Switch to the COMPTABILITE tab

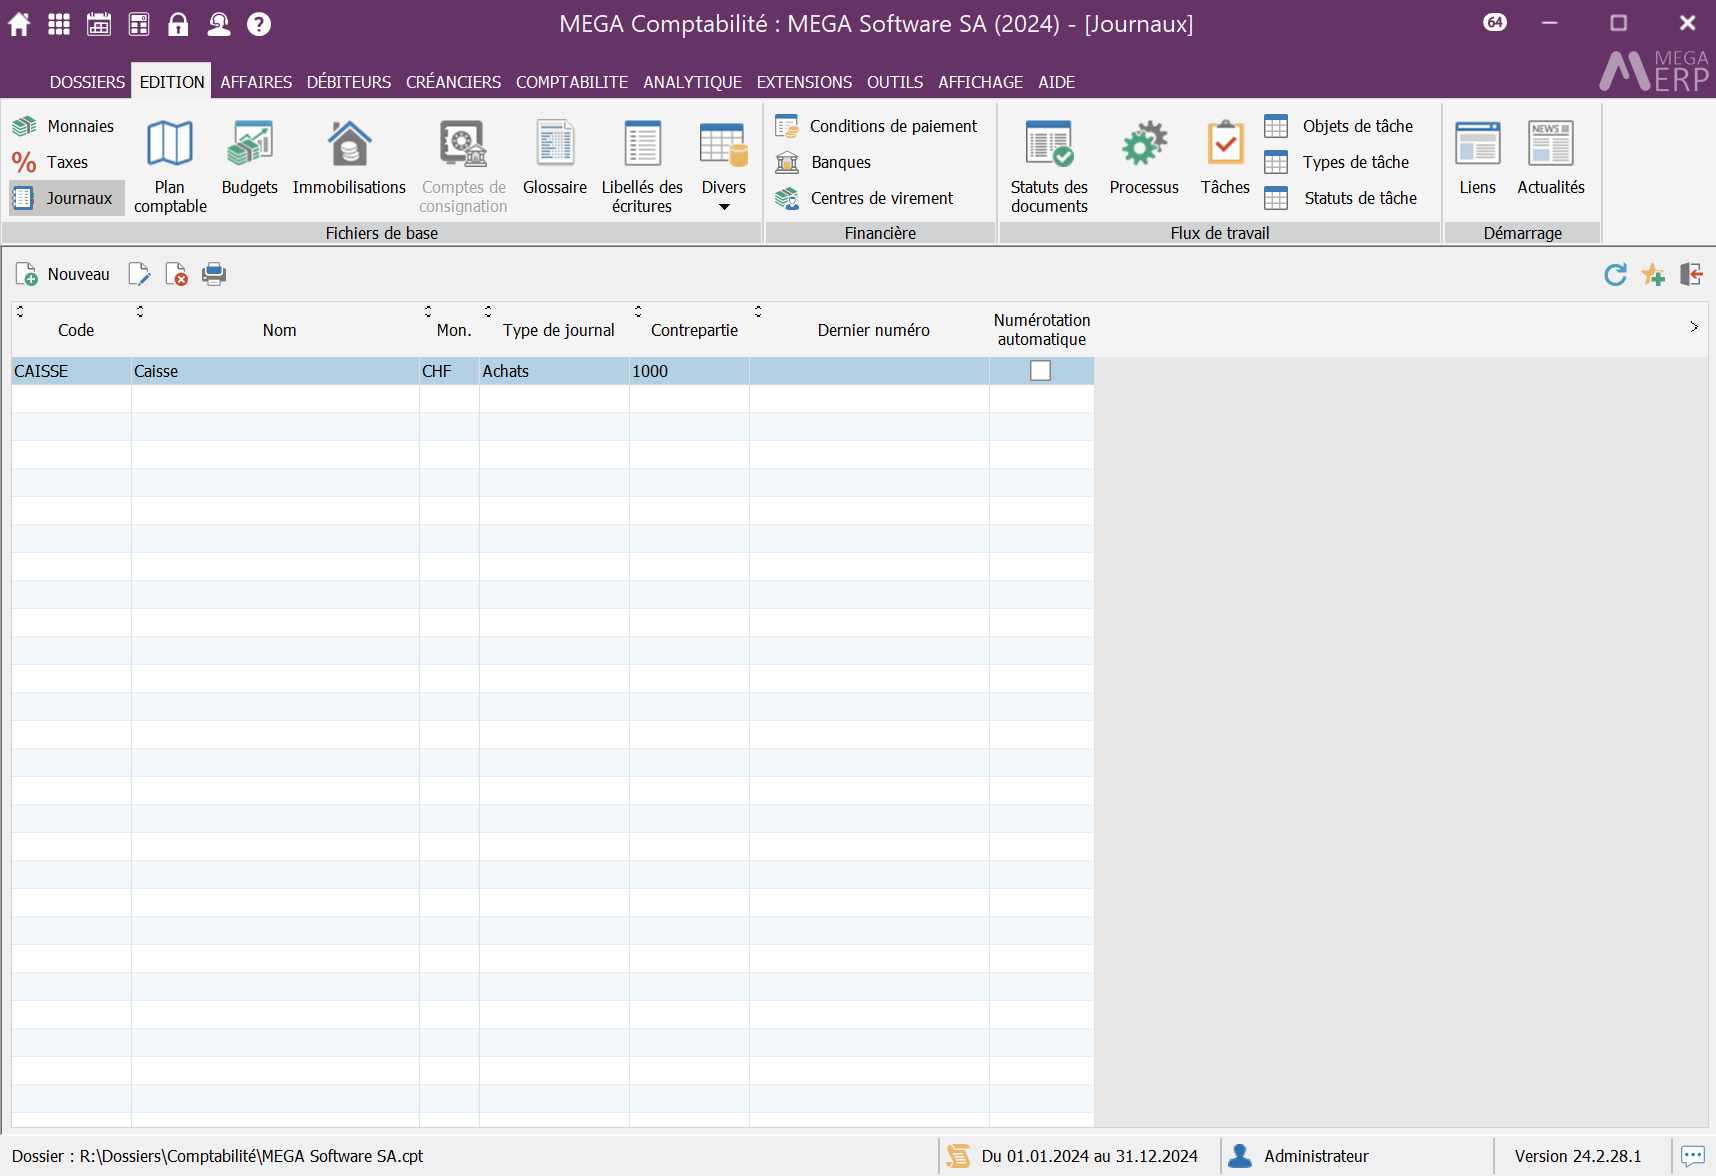click(x=571, y=82)
